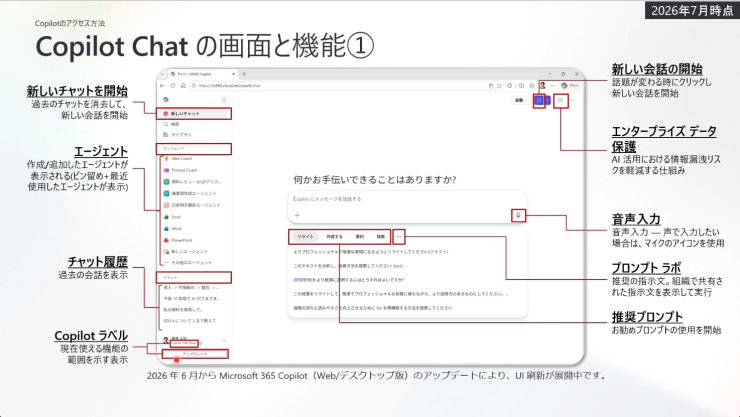Image resolution: width=740 pixels, height=417 pixels.
Task: Click the plus attach icon in the message box
Action: pyautogui.click(x=297, y=215)
